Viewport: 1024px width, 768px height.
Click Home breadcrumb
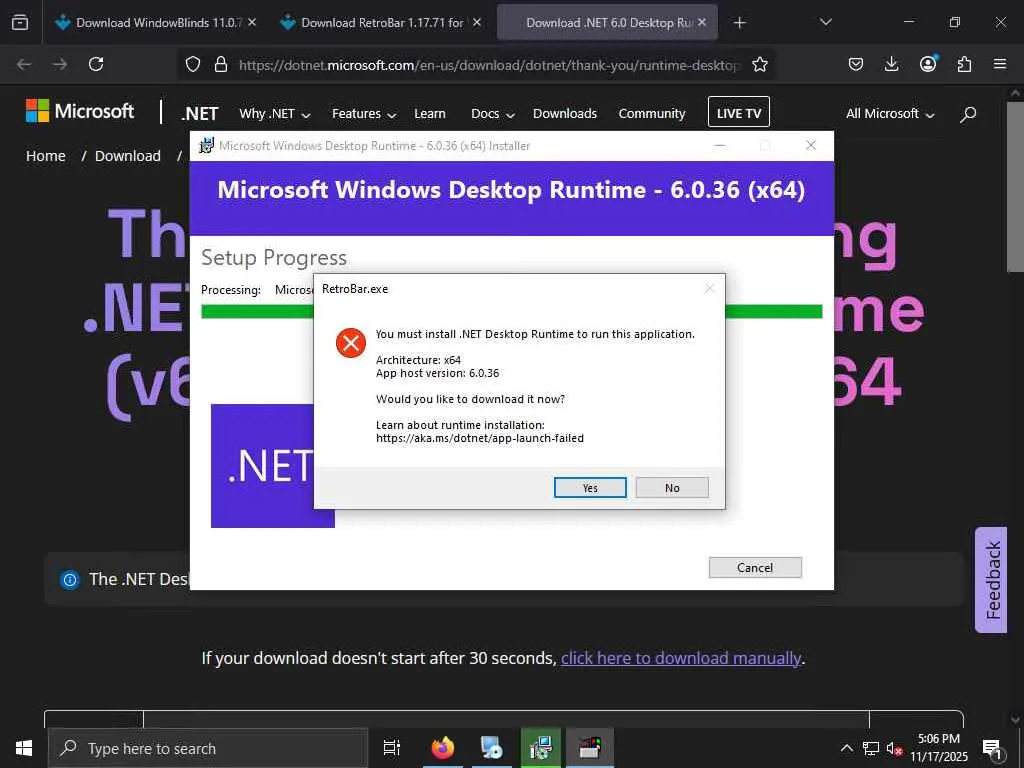pyautogui.click(x=46, y=156)
